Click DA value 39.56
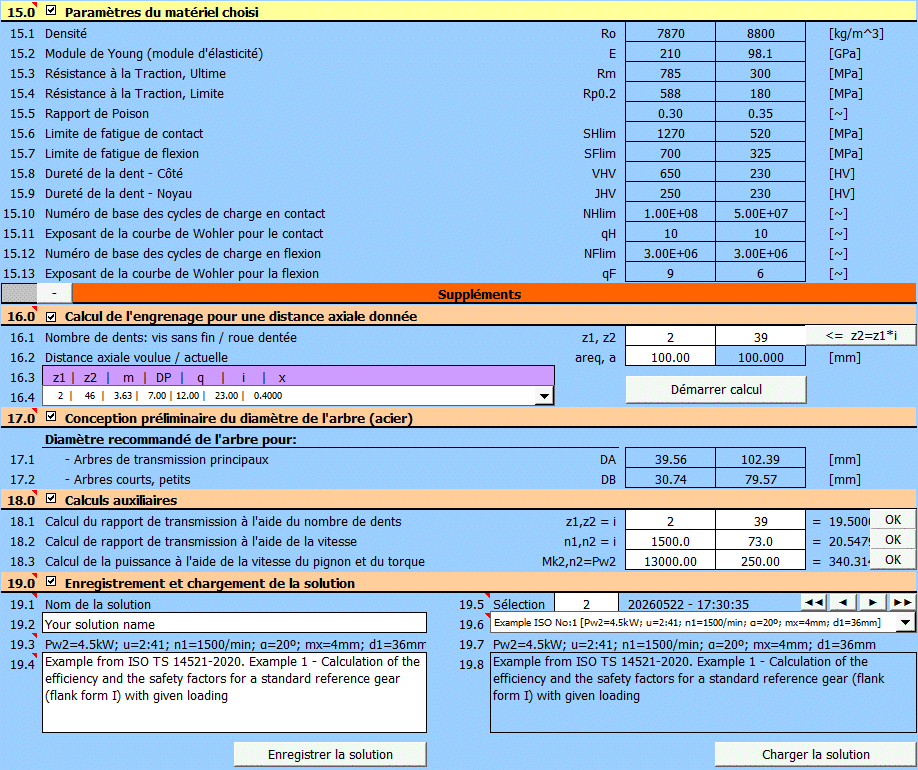The width and height of the screenshot is (918, 770). pos(670,459)
